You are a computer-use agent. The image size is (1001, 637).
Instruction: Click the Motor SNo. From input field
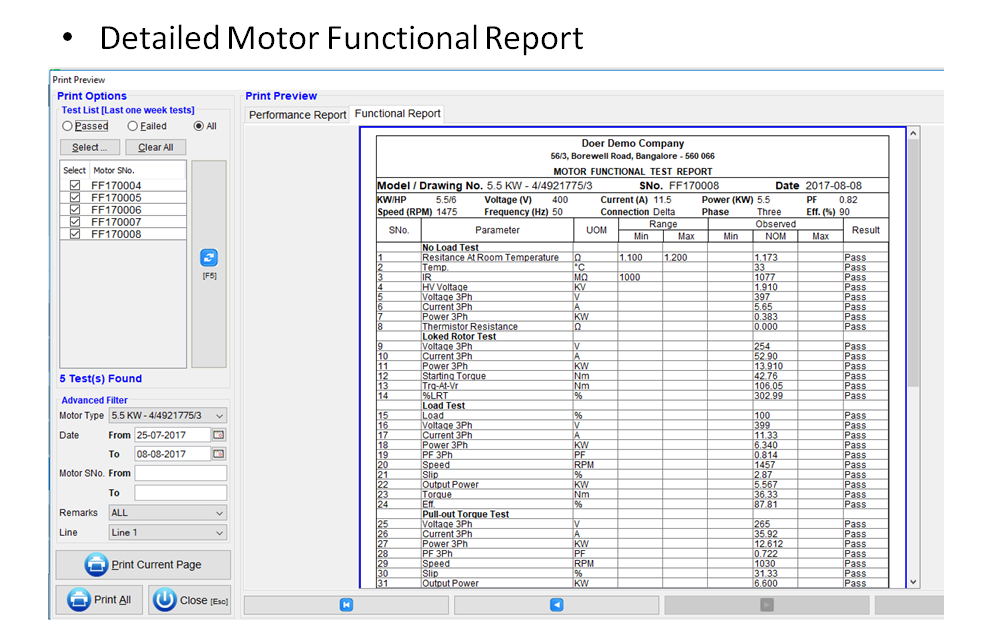coord(180,474)
